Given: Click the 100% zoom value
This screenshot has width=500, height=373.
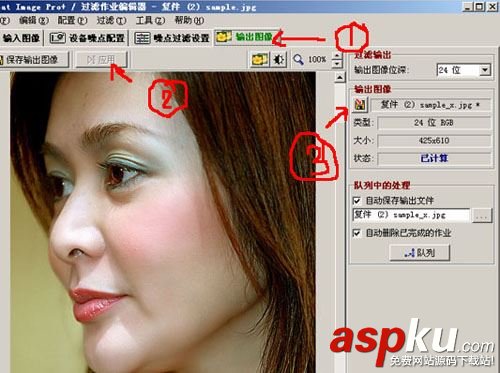Looking at the screenshot, I should coord(317,60).
